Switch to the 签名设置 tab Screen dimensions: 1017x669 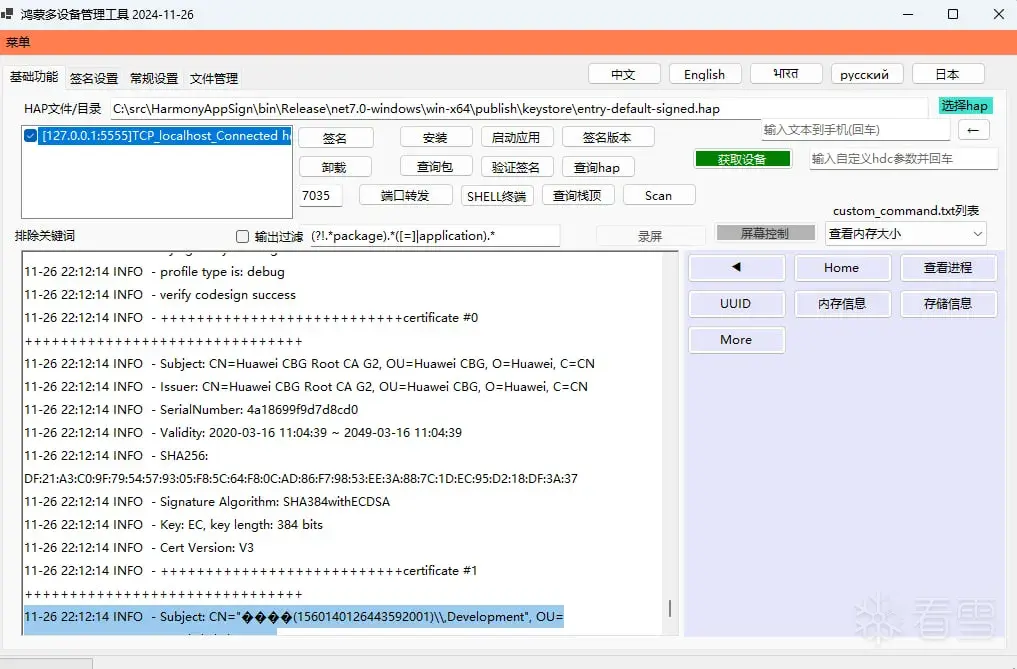tap(94, 79)
